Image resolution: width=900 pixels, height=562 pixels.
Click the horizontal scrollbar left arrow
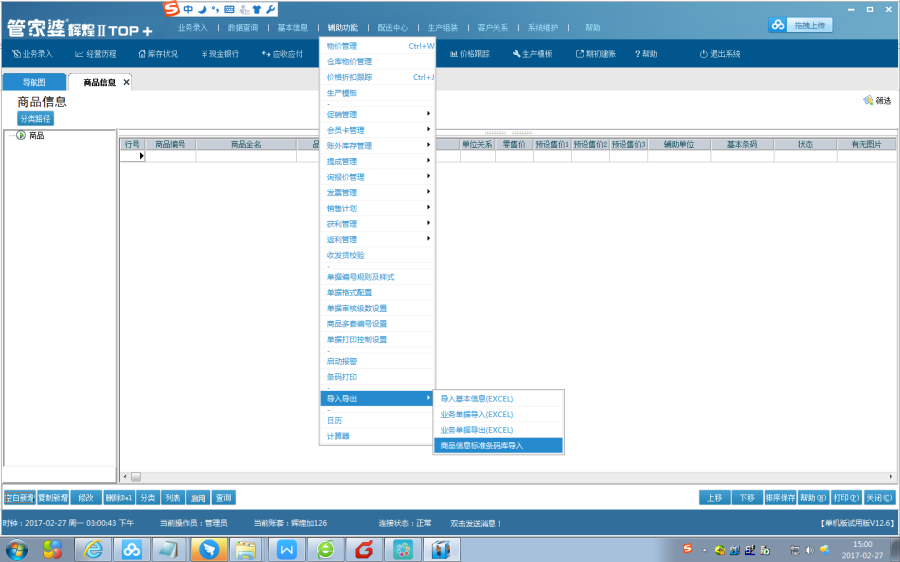124,476
